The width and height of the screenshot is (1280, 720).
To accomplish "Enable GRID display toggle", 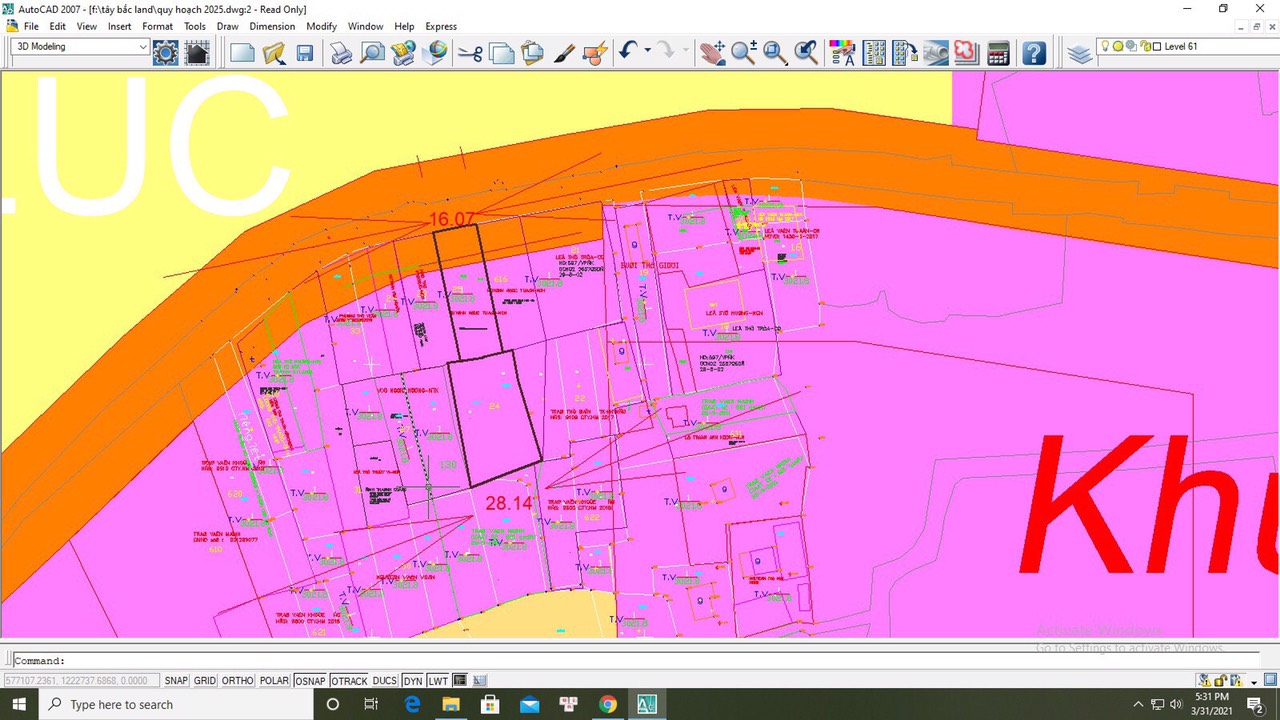I will [x=205, y=681].
